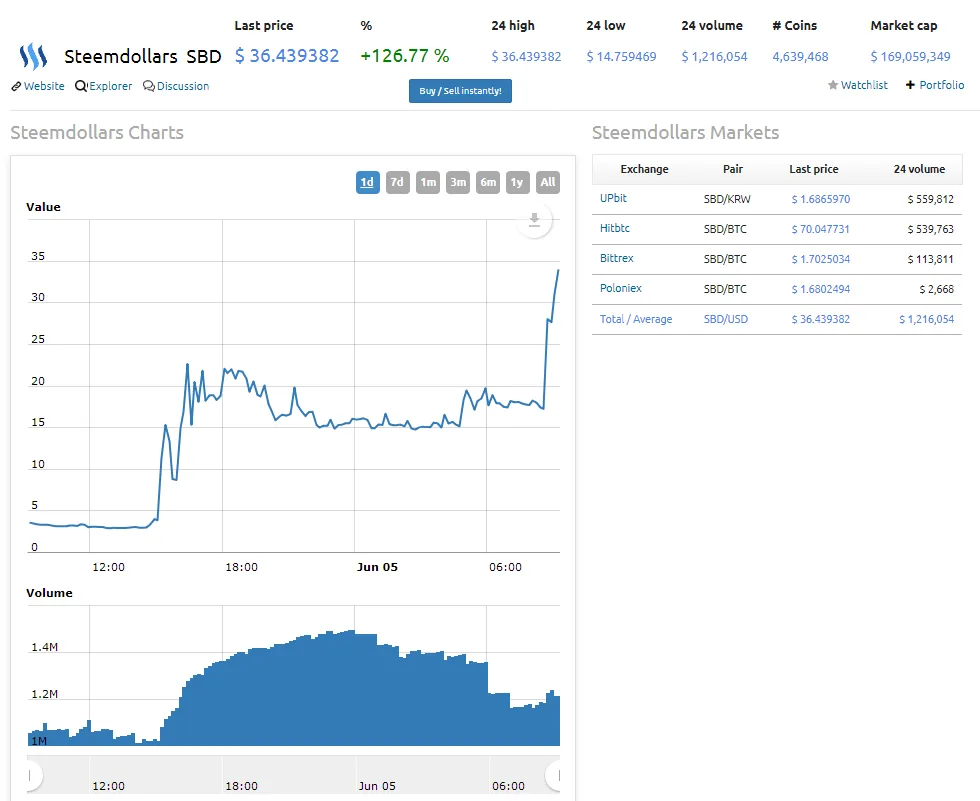Sort markets by Exchange column header

tap(644, 169)
